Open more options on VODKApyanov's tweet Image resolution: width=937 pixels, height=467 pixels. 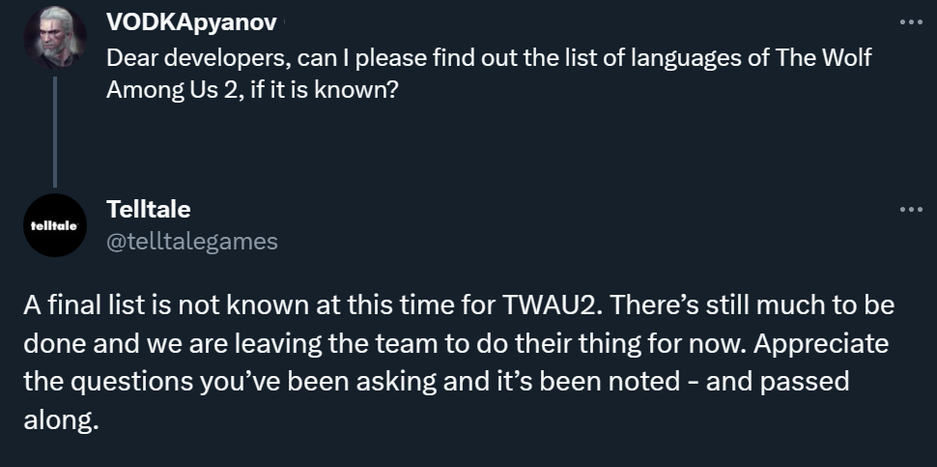tap(910, 22)
